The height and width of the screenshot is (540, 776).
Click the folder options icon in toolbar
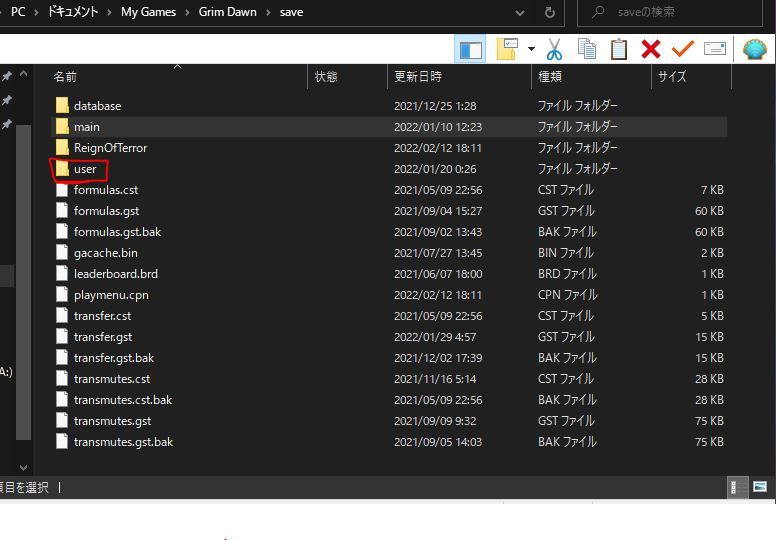click(x=507, y=49)
